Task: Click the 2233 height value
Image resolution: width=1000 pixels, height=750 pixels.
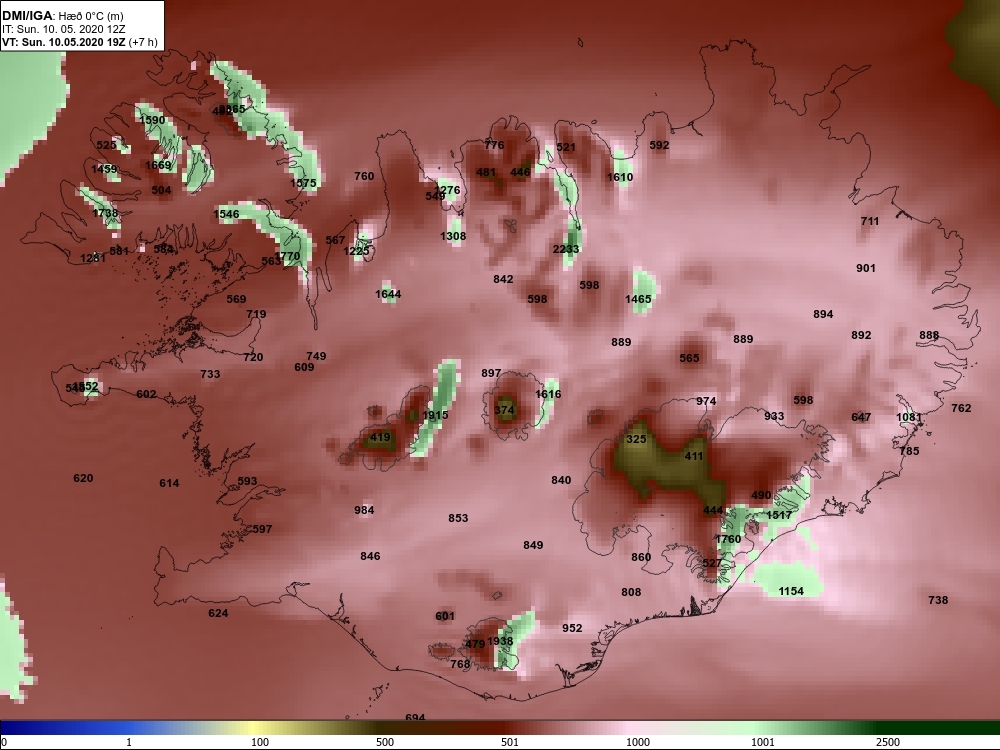Action: click(x=566, y=249)
